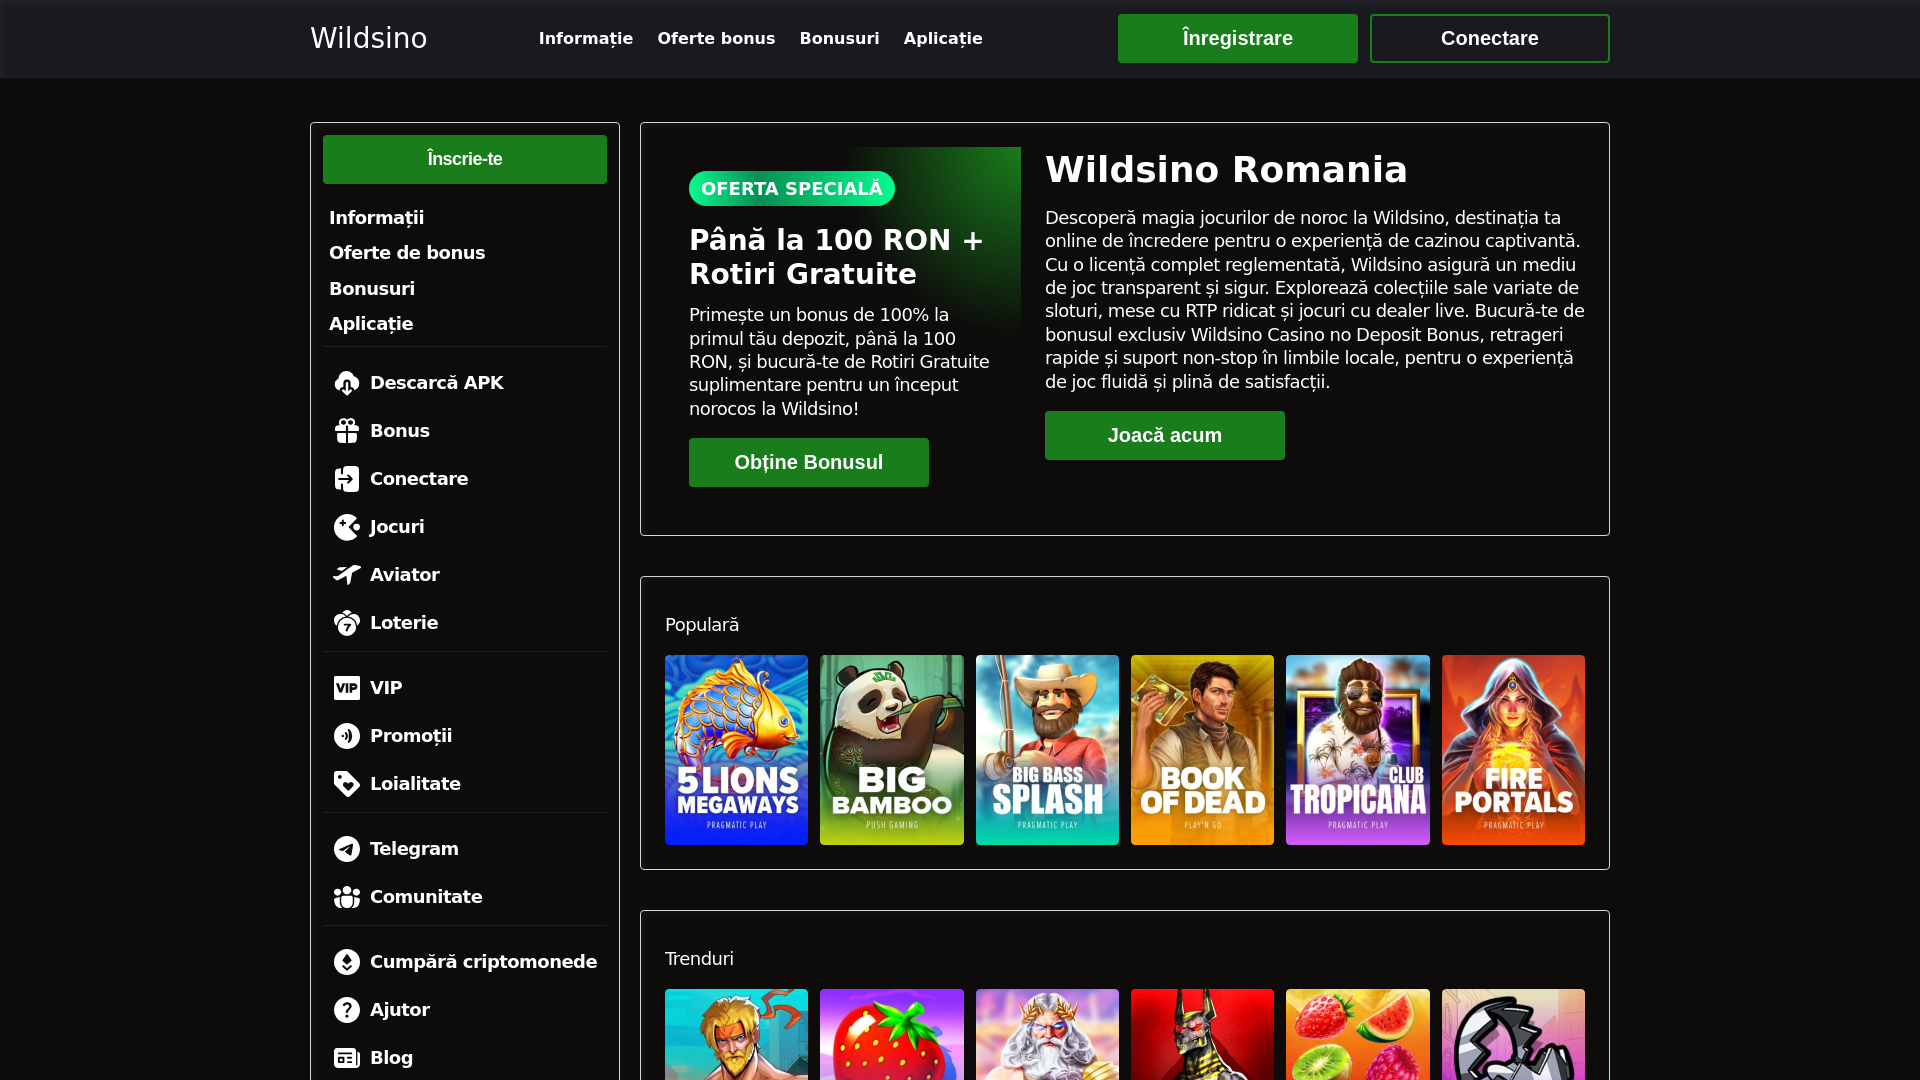Open the Anubis red game in Trenduri
Screen dimensions: 1920x1080
[x=1202, y=1034]
